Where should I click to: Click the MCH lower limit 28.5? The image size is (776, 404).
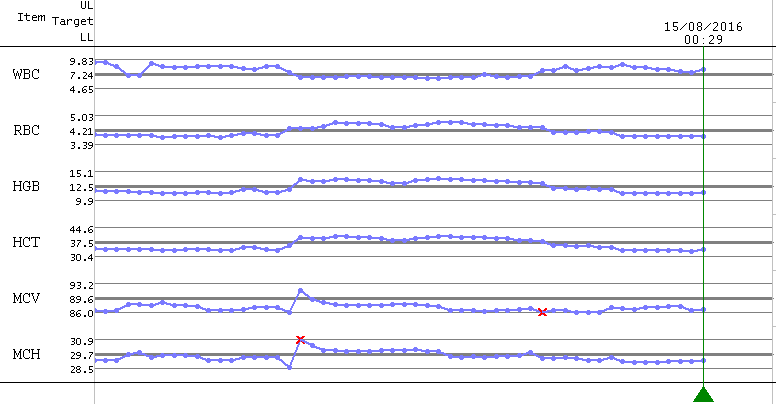81,369
